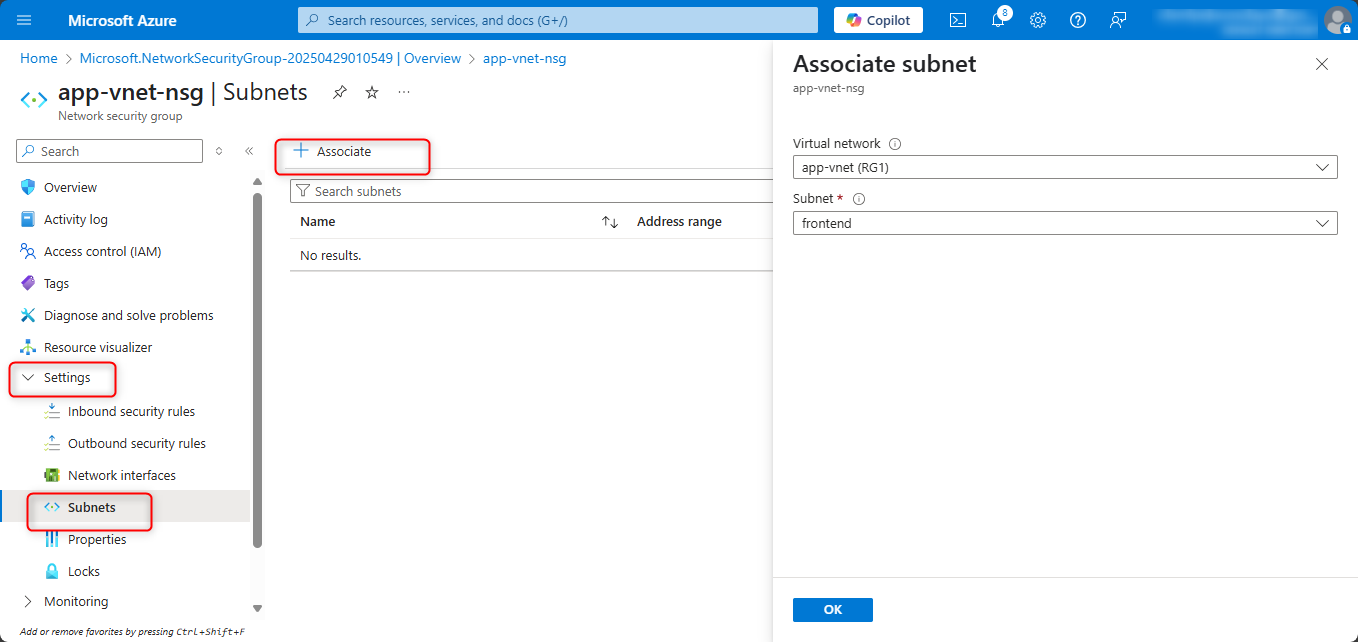Open Resource visualizer
Image resolution: width=1358 pixels, height=642 pixels.
(98, 347)
